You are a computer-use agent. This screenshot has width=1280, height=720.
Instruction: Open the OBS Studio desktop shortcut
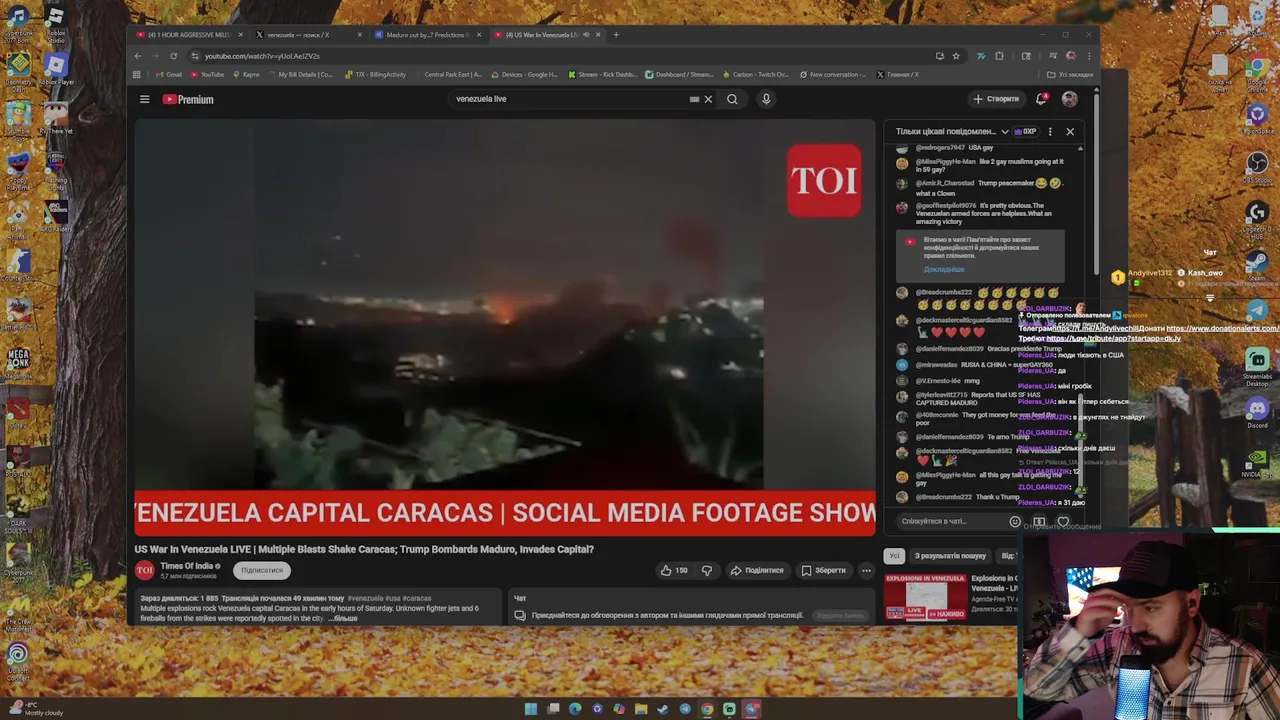coord(1257,166)
